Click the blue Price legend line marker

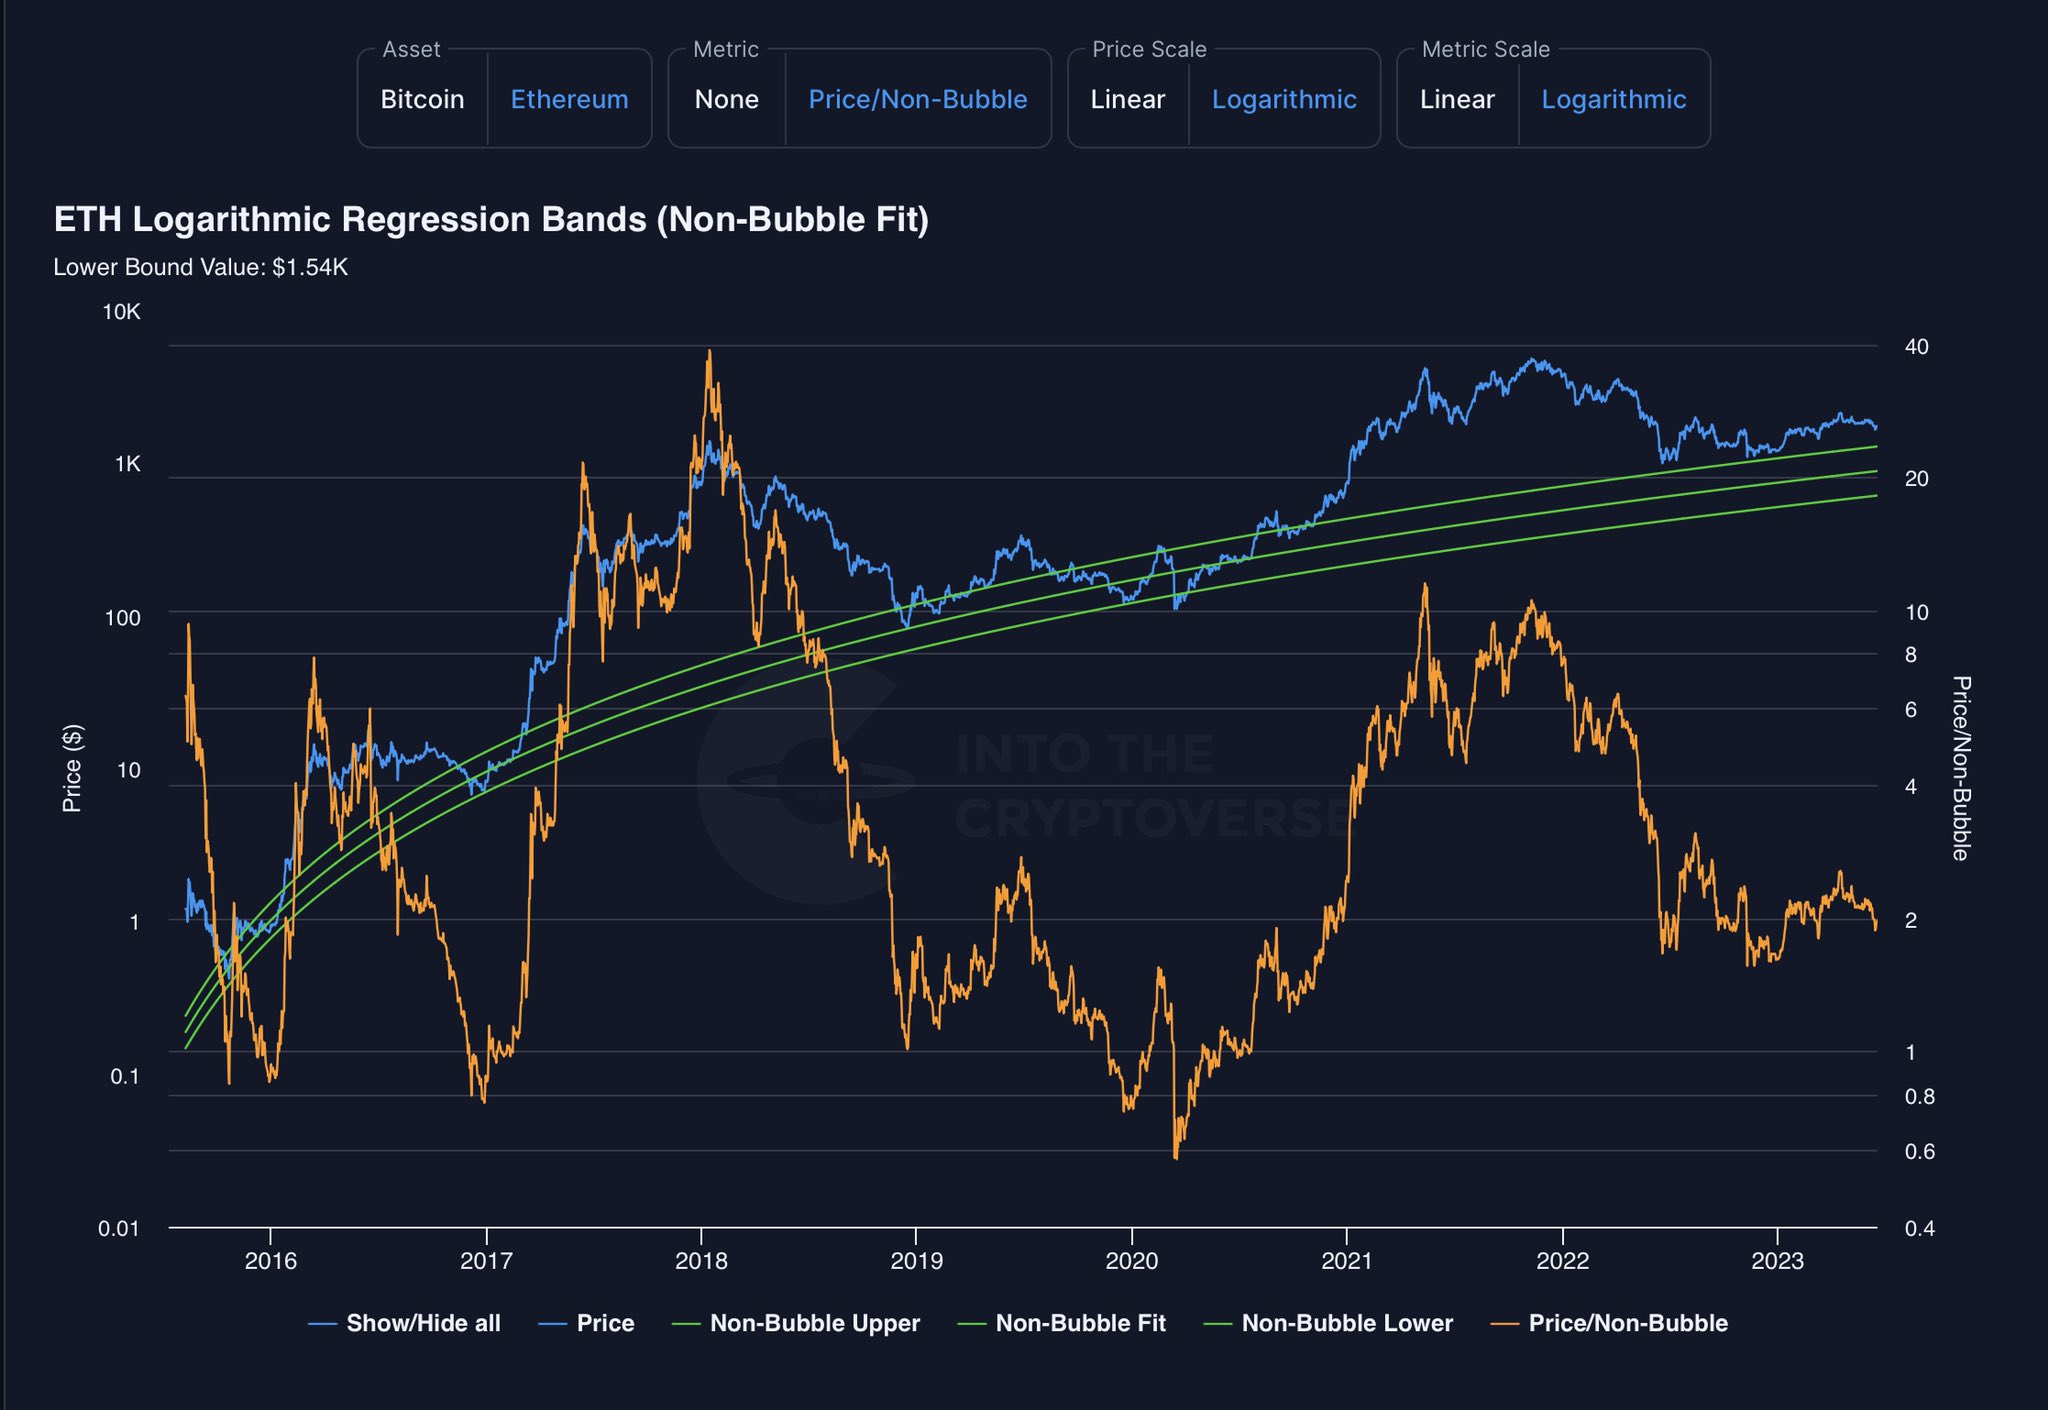tap(553, 1324)
